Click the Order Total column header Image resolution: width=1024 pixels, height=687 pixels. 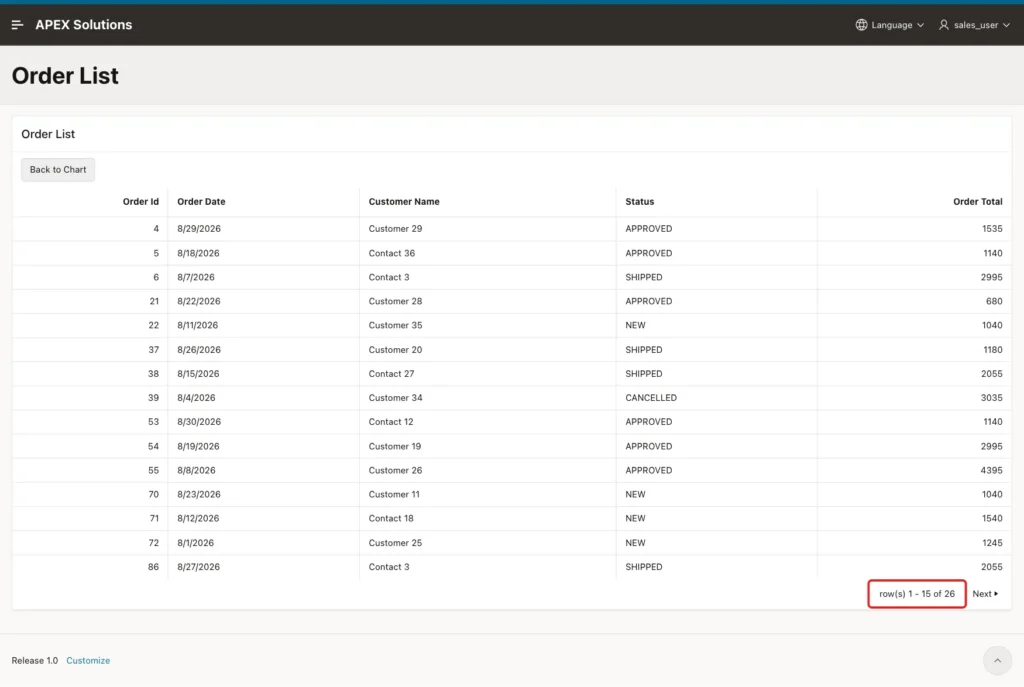(978, 202)
